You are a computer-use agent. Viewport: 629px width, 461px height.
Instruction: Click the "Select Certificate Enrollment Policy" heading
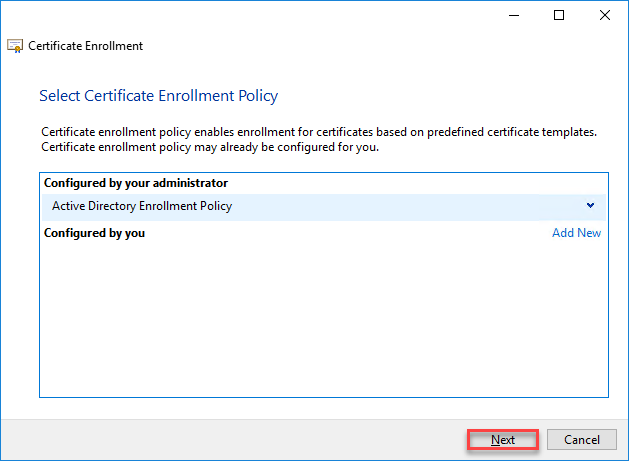158,96
